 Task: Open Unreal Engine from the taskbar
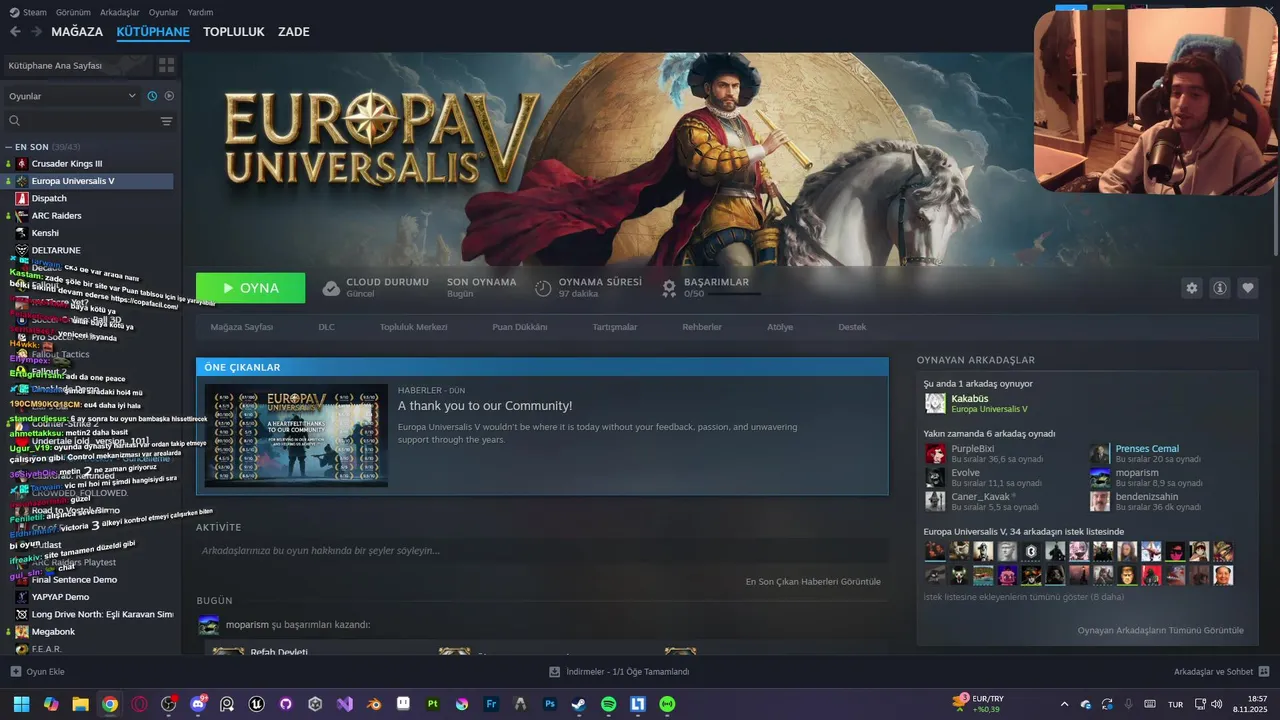[x=257, y=704]
